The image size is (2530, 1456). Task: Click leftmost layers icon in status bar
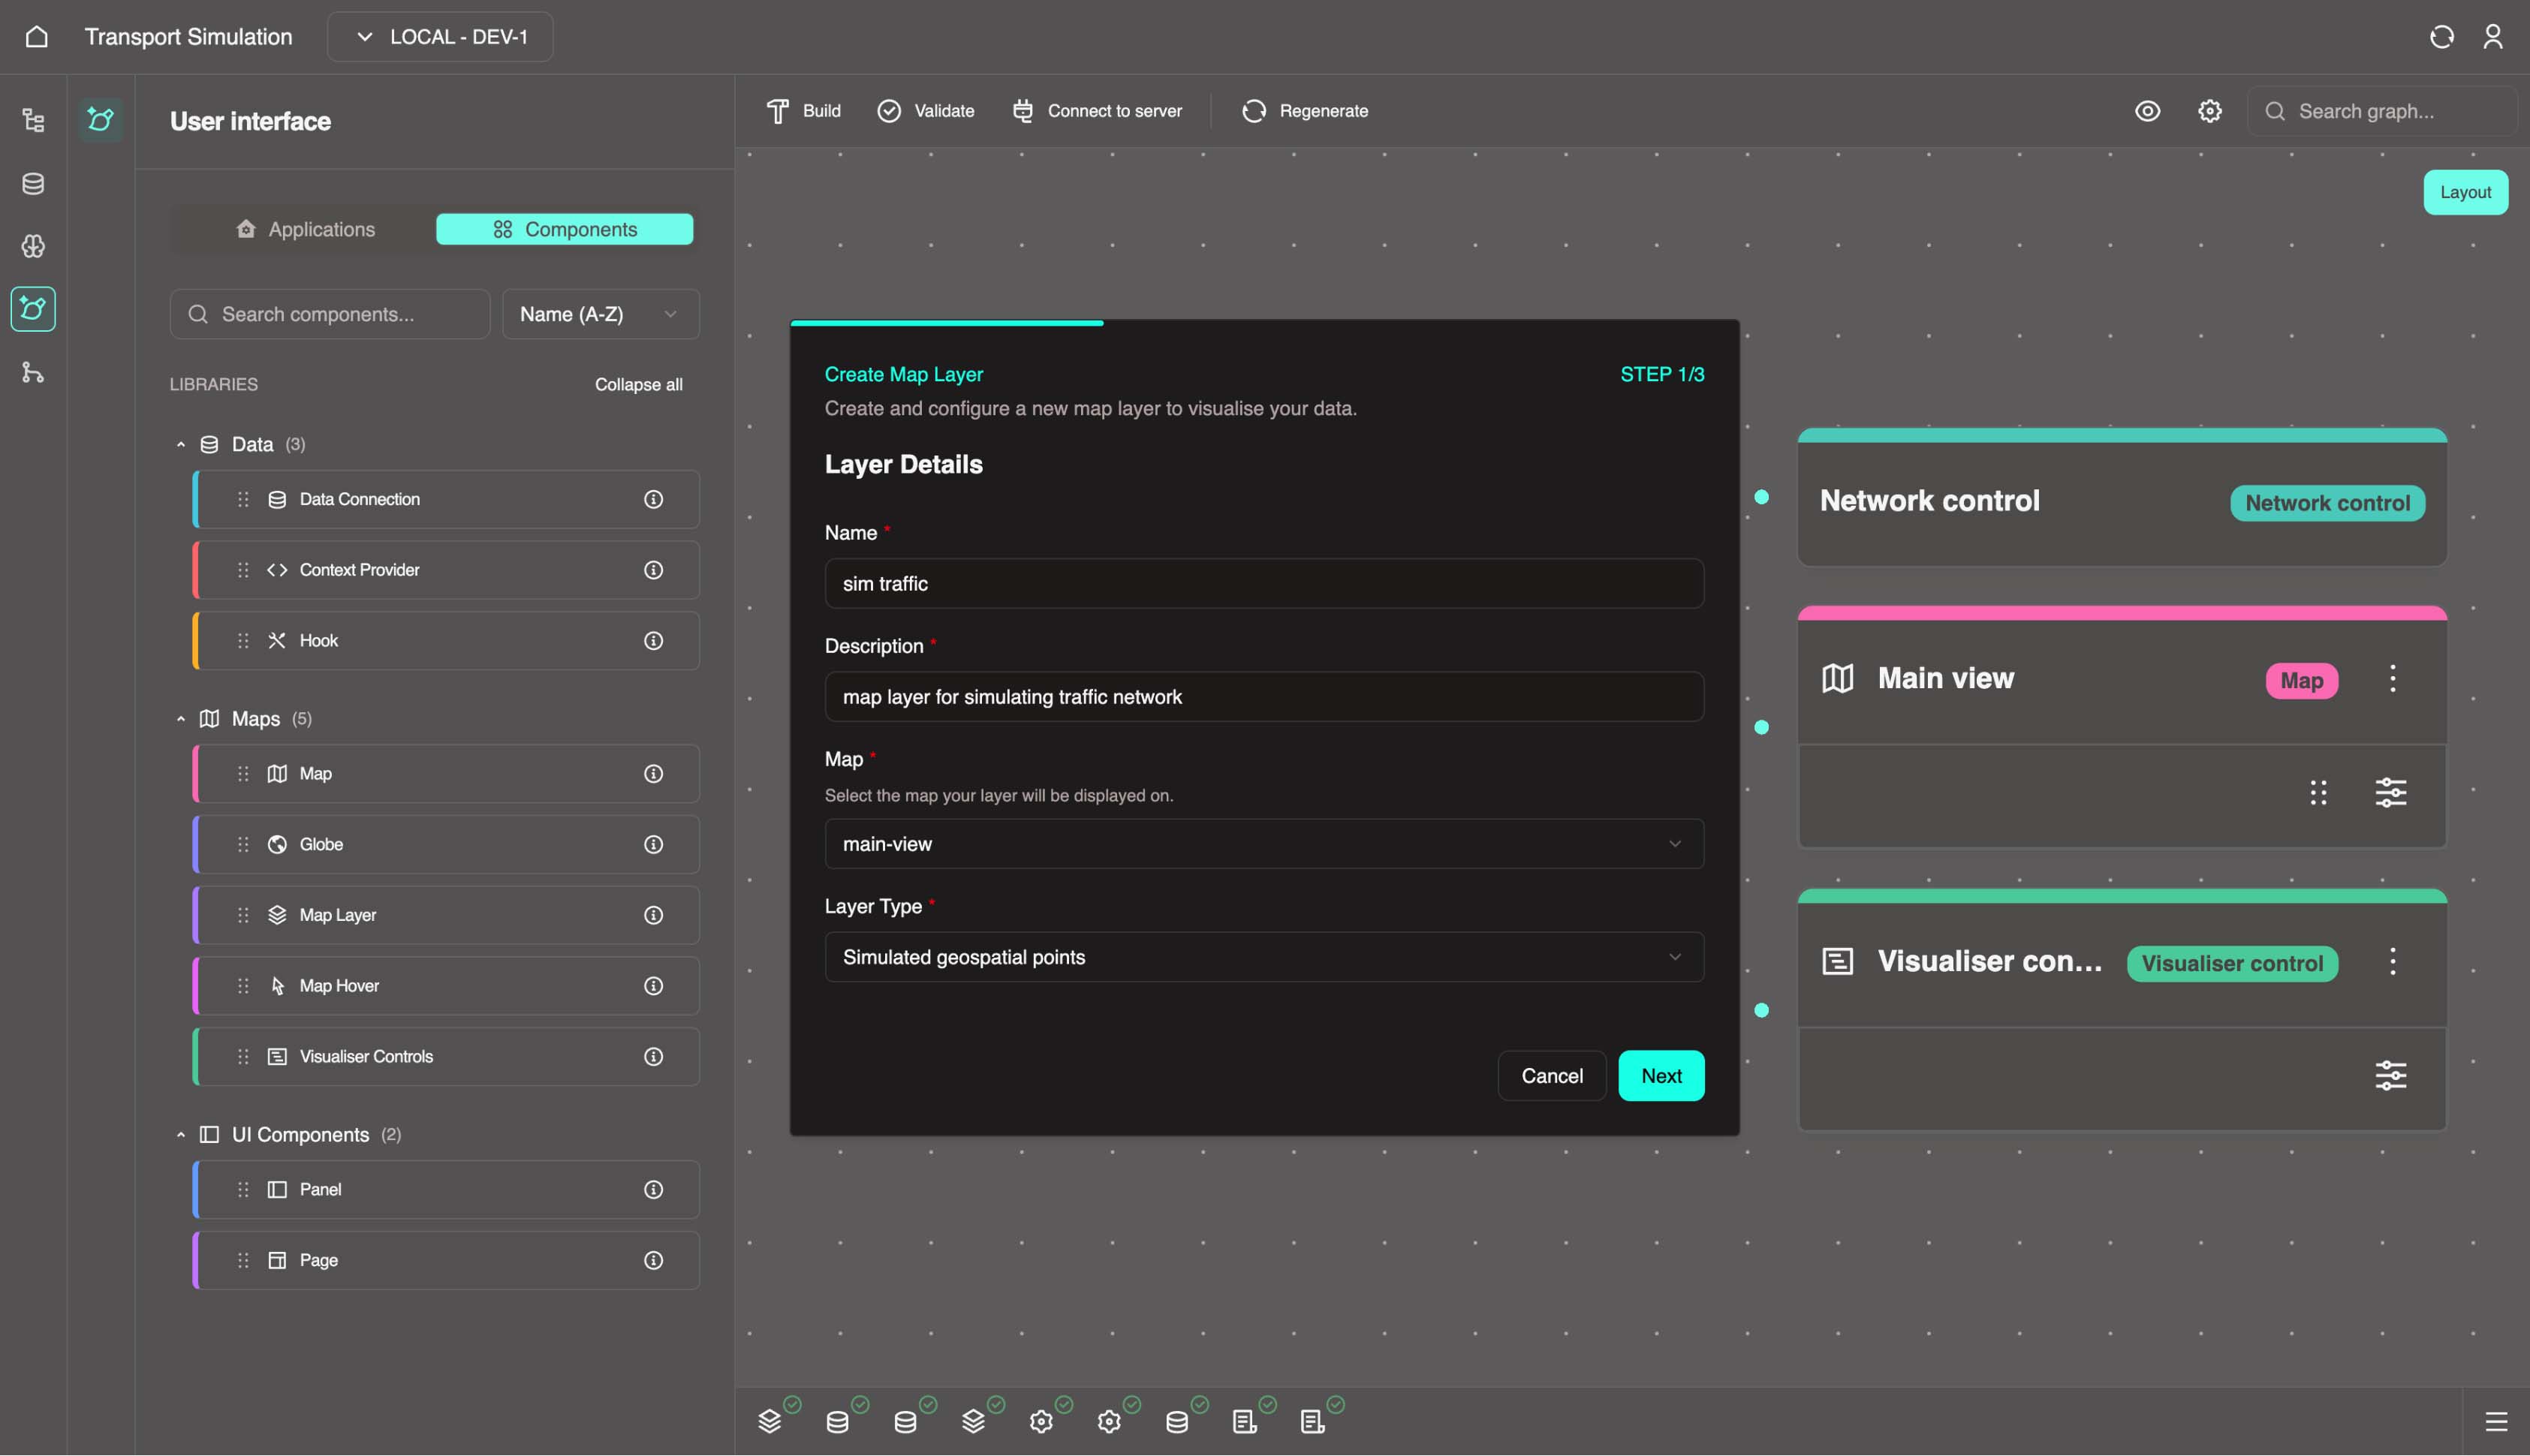click(769, 1421)
